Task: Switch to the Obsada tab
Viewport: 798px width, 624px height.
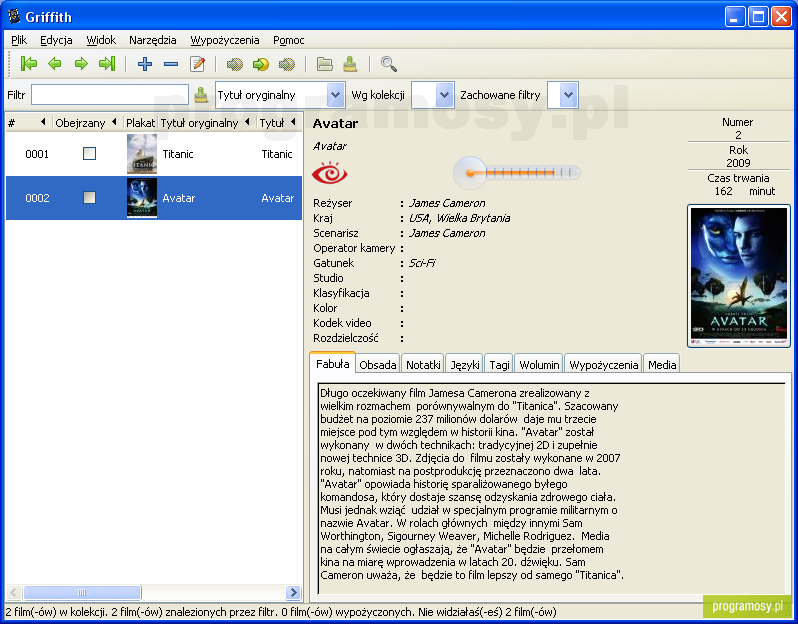Action: (378, 365)
